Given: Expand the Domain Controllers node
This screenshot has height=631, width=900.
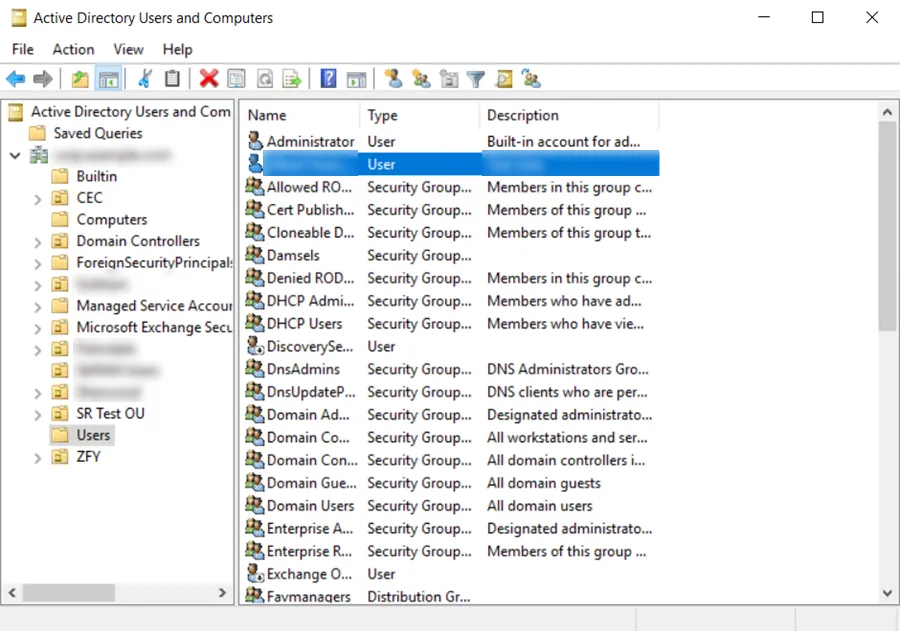Looking at the screenshot, I should [x=37, y=242].
